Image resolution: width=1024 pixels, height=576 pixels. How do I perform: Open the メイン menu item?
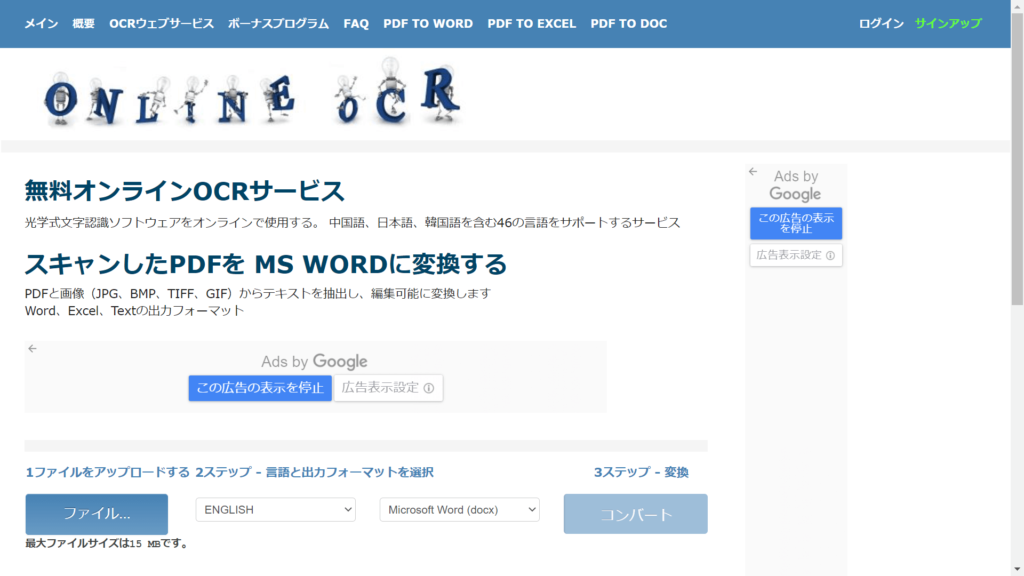click(41, 24)
